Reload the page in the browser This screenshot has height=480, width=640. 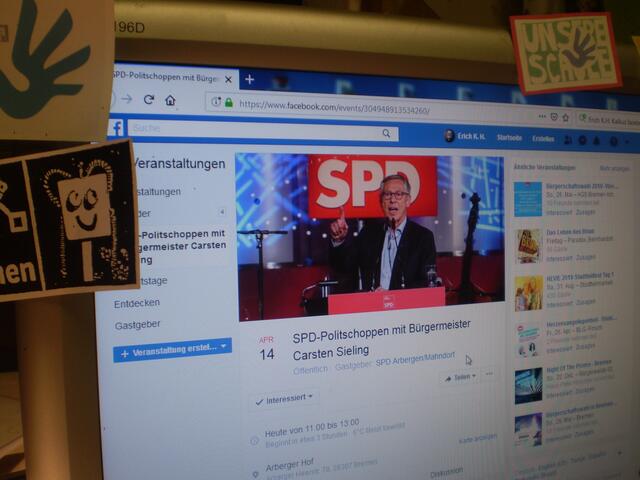(149, 99)
